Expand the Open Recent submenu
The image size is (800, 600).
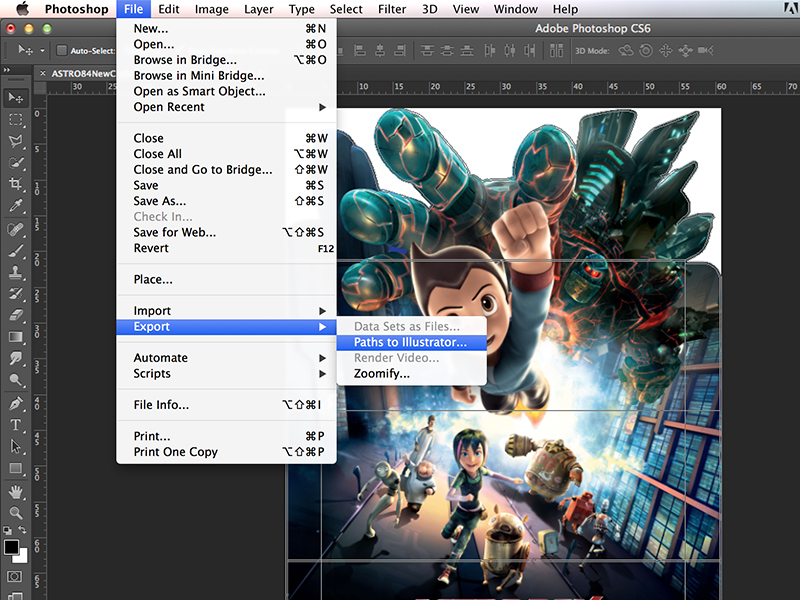click(227, 107)
